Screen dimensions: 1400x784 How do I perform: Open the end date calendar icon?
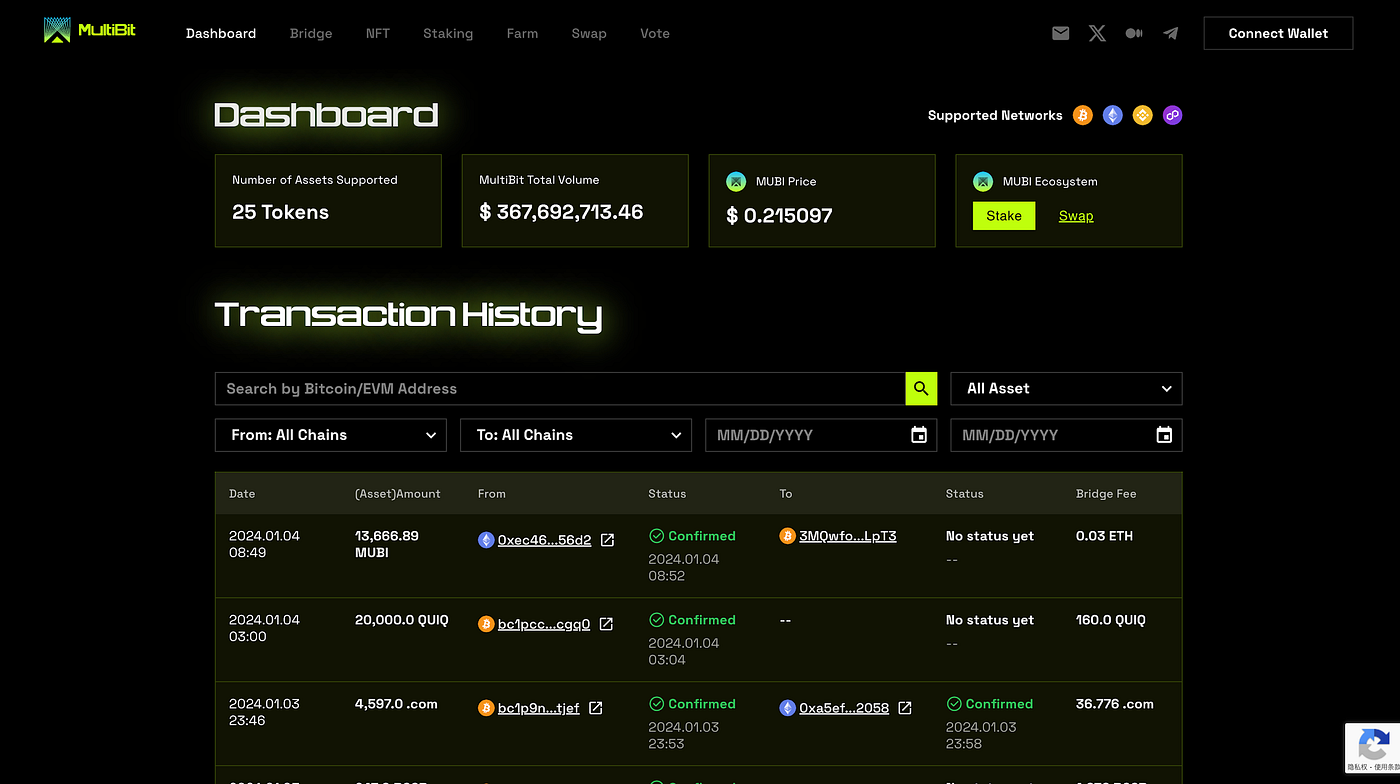1164,435
